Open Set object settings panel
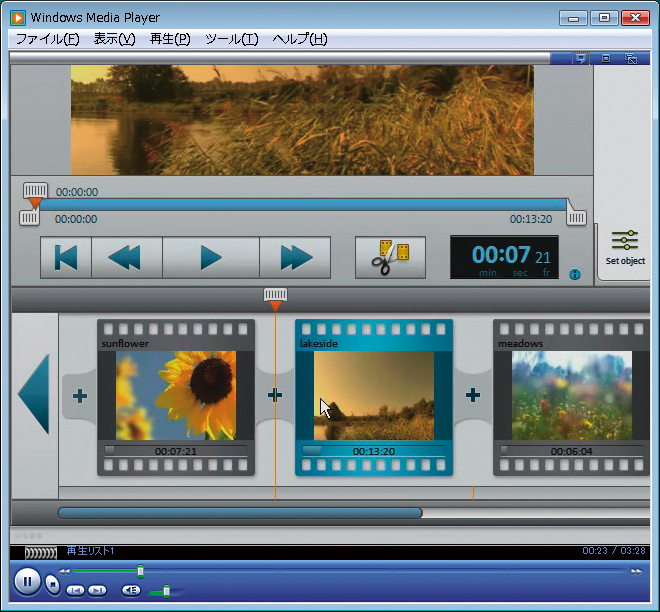The height and width of the screenshot is (612, 660). tap(625, 248)
